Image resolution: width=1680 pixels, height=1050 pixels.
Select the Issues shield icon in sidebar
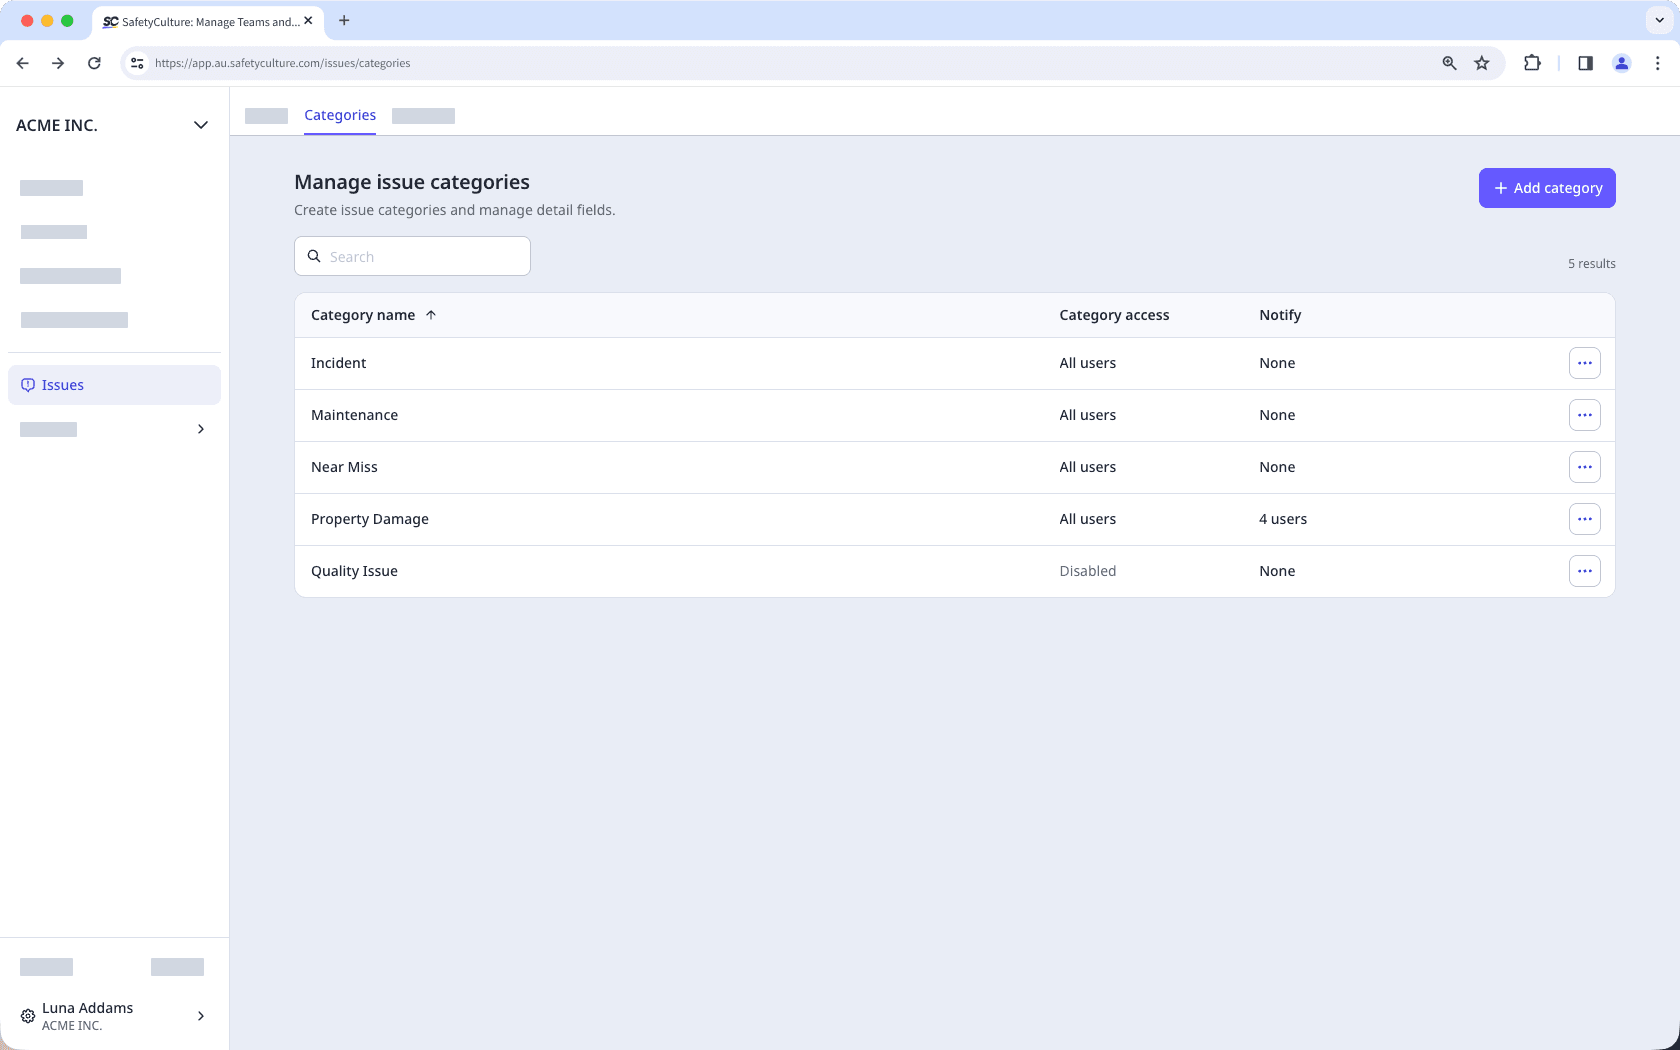click(x=27, y=384)
